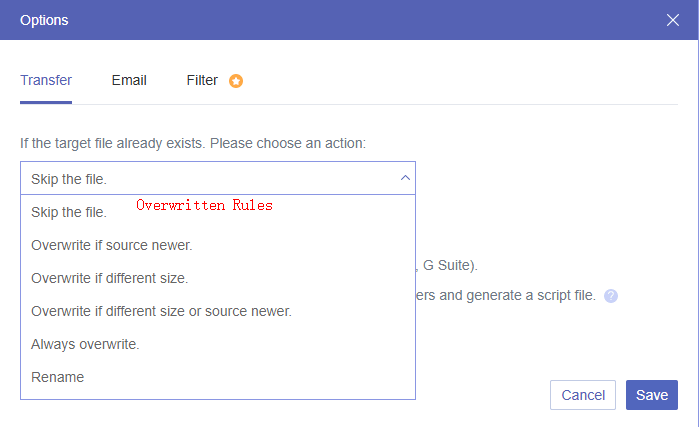The image size is (699, 427).
Task: Select 'Overwrite if source newer.' option
Action: click(x=112, y=245)
